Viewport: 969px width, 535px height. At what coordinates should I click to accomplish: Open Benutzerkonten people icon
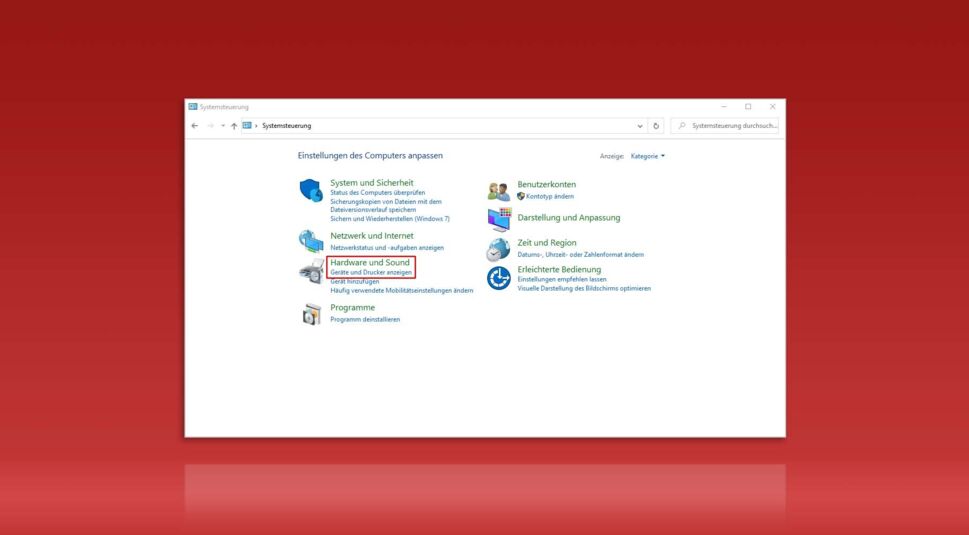click(x=498, y=191)
